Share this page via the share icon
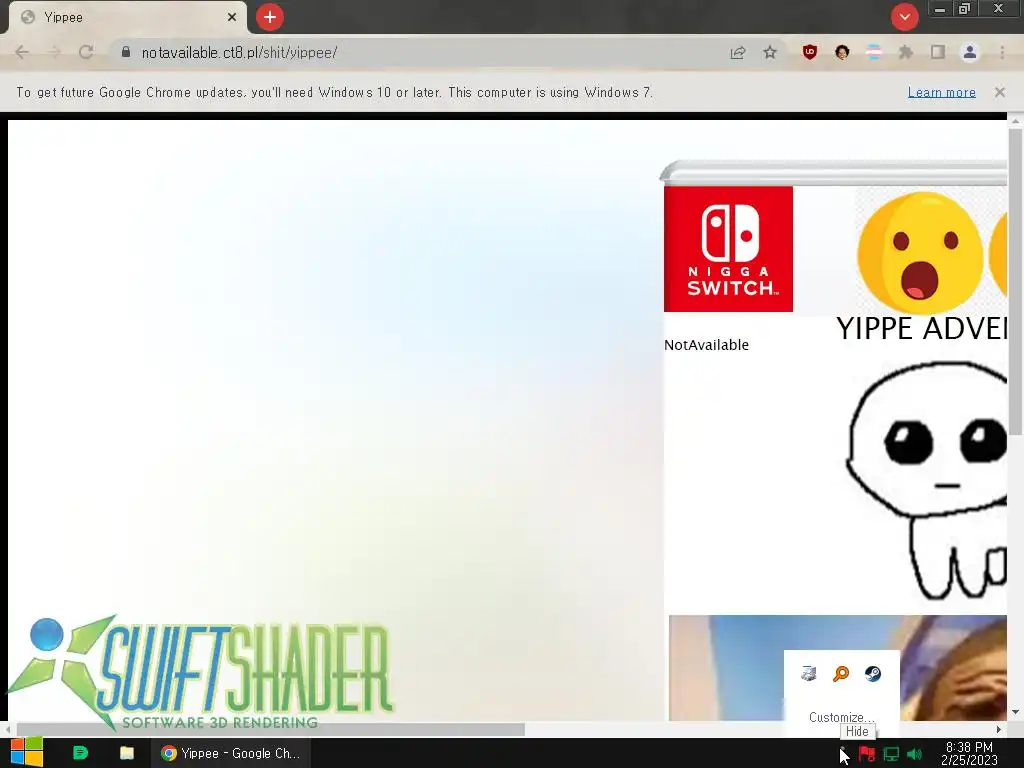This screenshot has height=768, width=1024. pos(738,53)
